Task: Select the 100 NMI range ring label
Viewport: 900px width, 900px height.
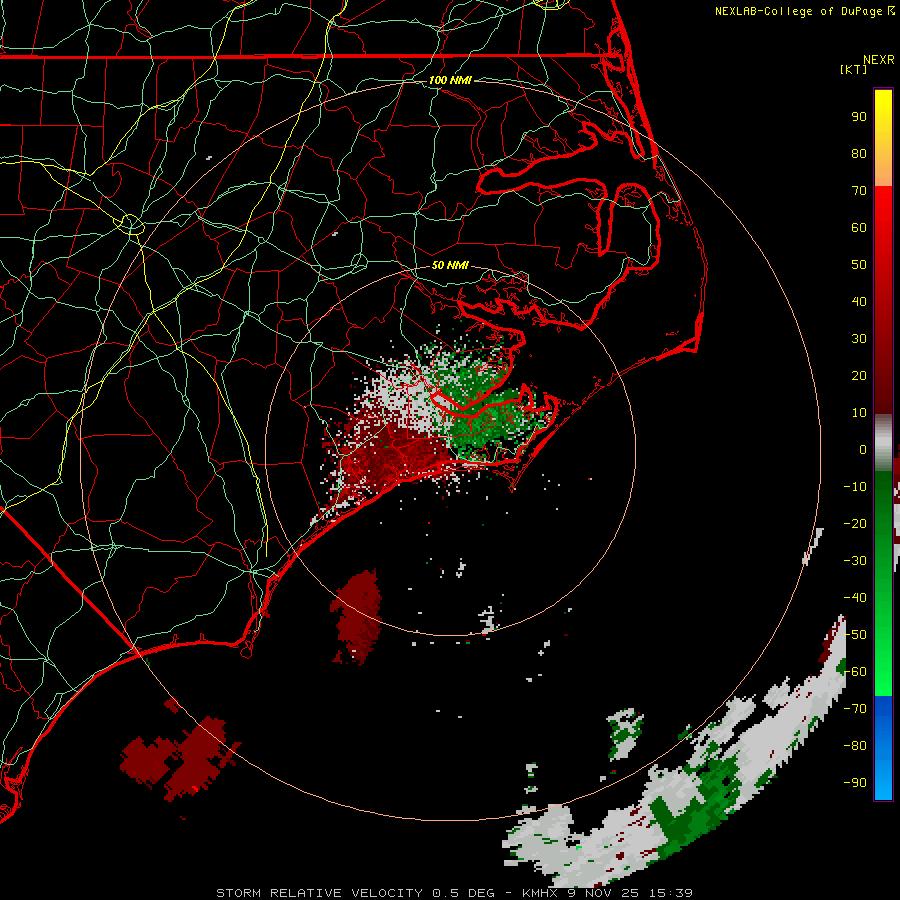Action: pos(450,80)
